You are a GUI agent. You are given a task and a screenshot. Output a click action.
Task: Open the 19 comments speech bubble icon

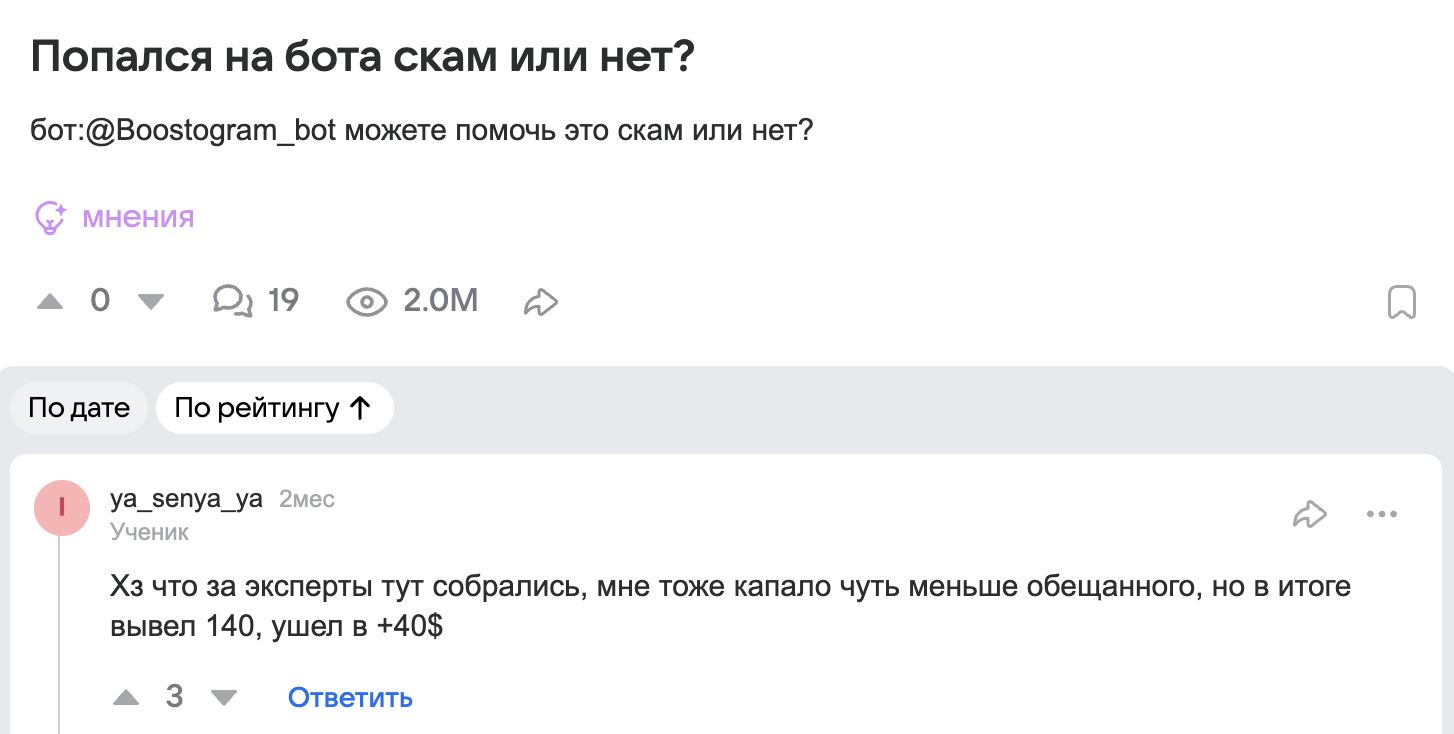pyautogui.click(x=233, y=301)
